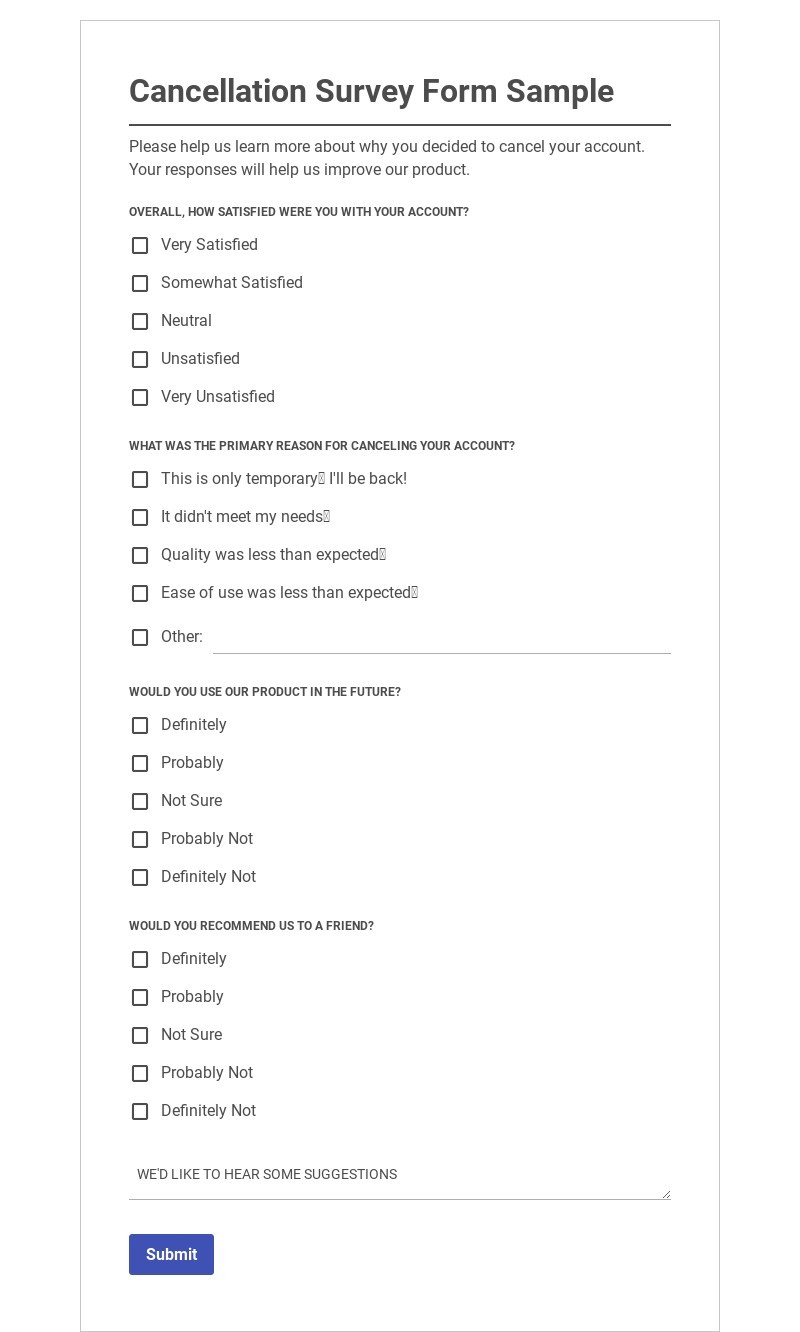Mark Unsatisfied under account satisfaction
Image resolution: width=800 pixels, height=1332 pixels.
[140, 360]
